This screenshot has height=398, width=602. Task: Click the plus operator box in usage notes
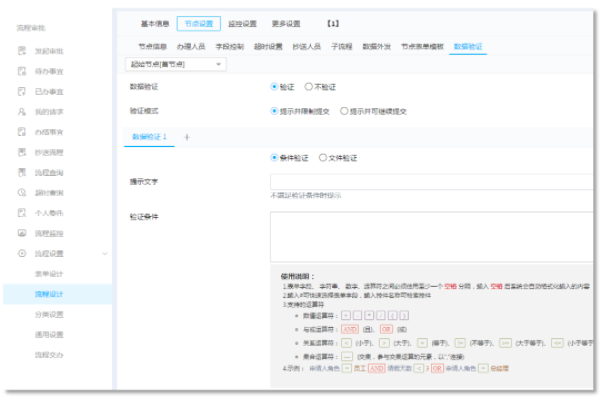pos(346,315)
